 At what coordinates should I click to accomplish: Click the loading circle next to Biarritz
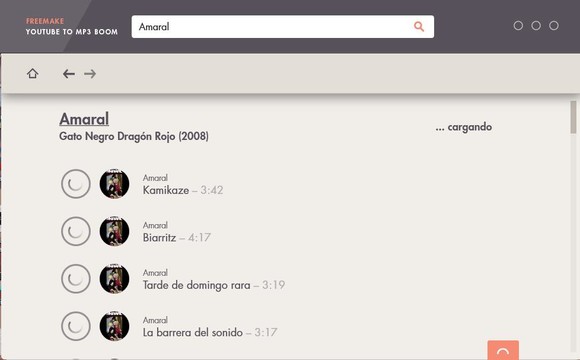coord(76,231)
